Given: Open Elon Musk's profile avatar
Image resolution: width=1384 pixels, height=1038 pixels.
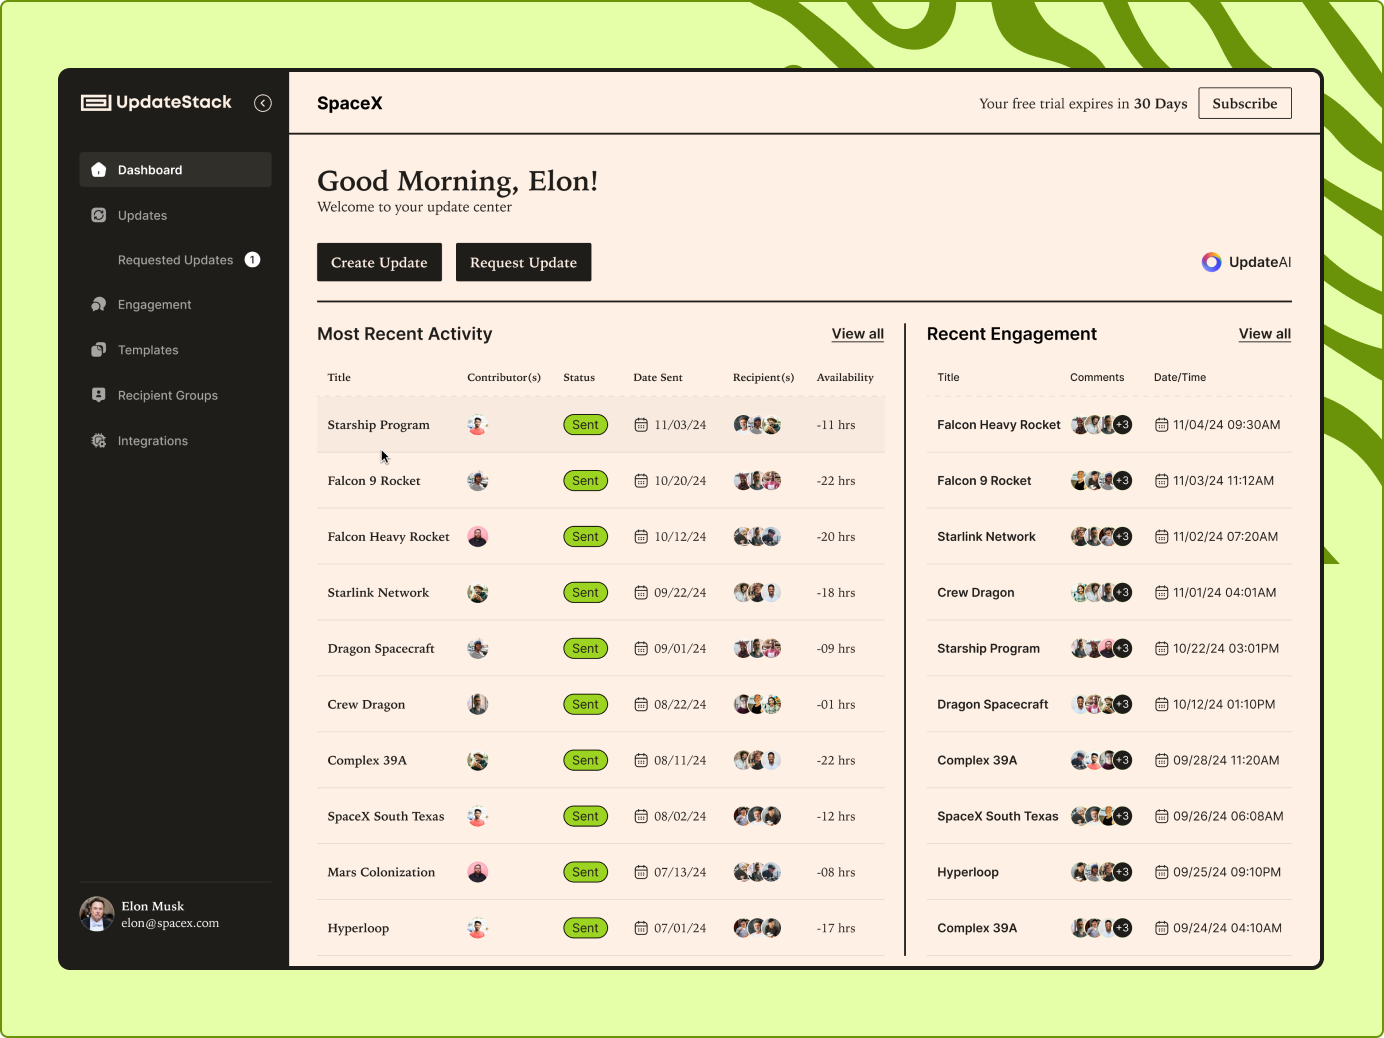Looking at the screenshot, I should [97, 914].
